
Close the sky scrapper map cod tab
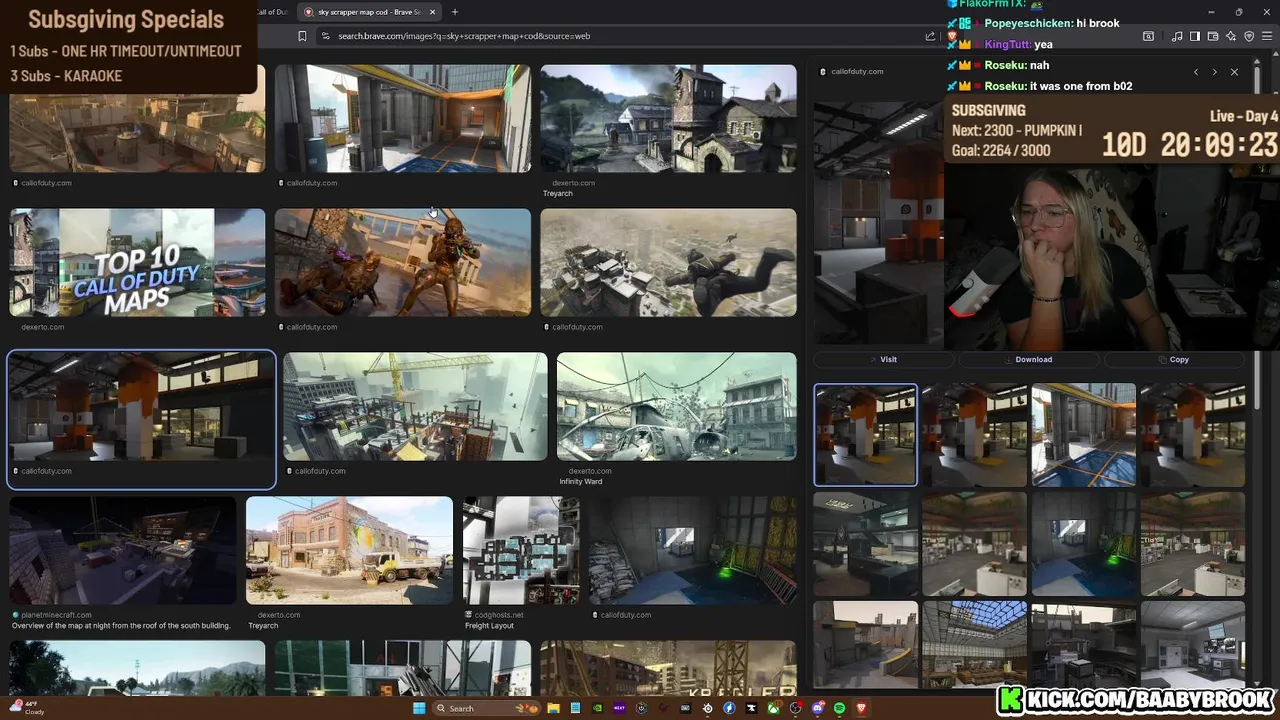[432, 12]
